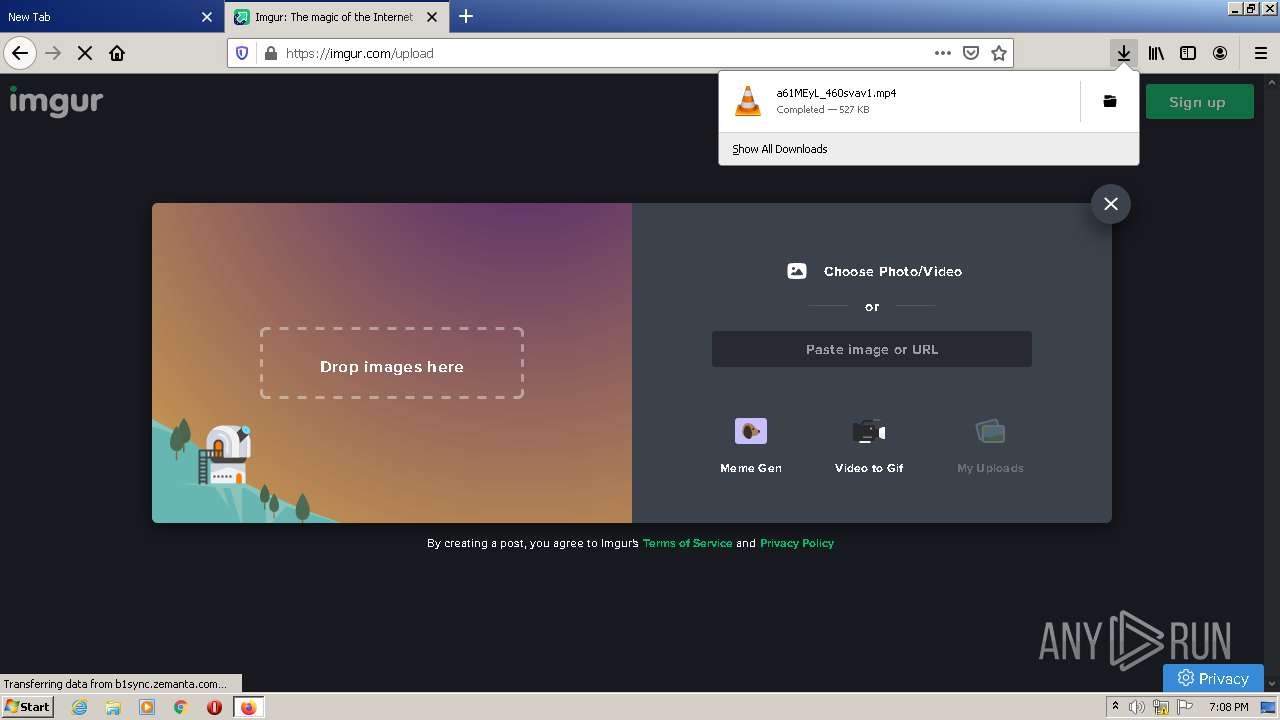
Task: Select Firefox taskbar button
Action: [248, 707]
